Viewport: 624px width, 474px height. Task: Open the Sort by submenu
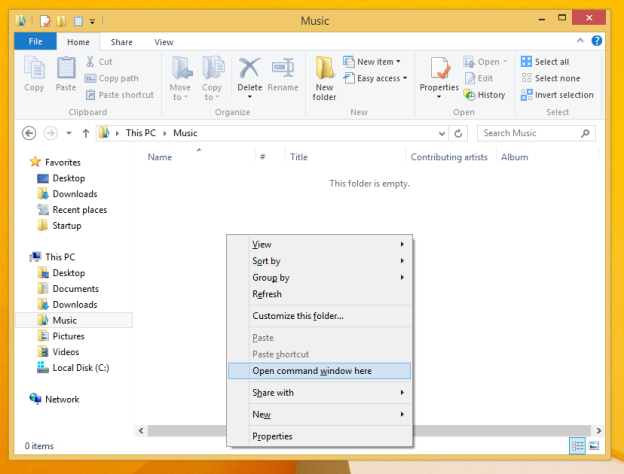319,261
